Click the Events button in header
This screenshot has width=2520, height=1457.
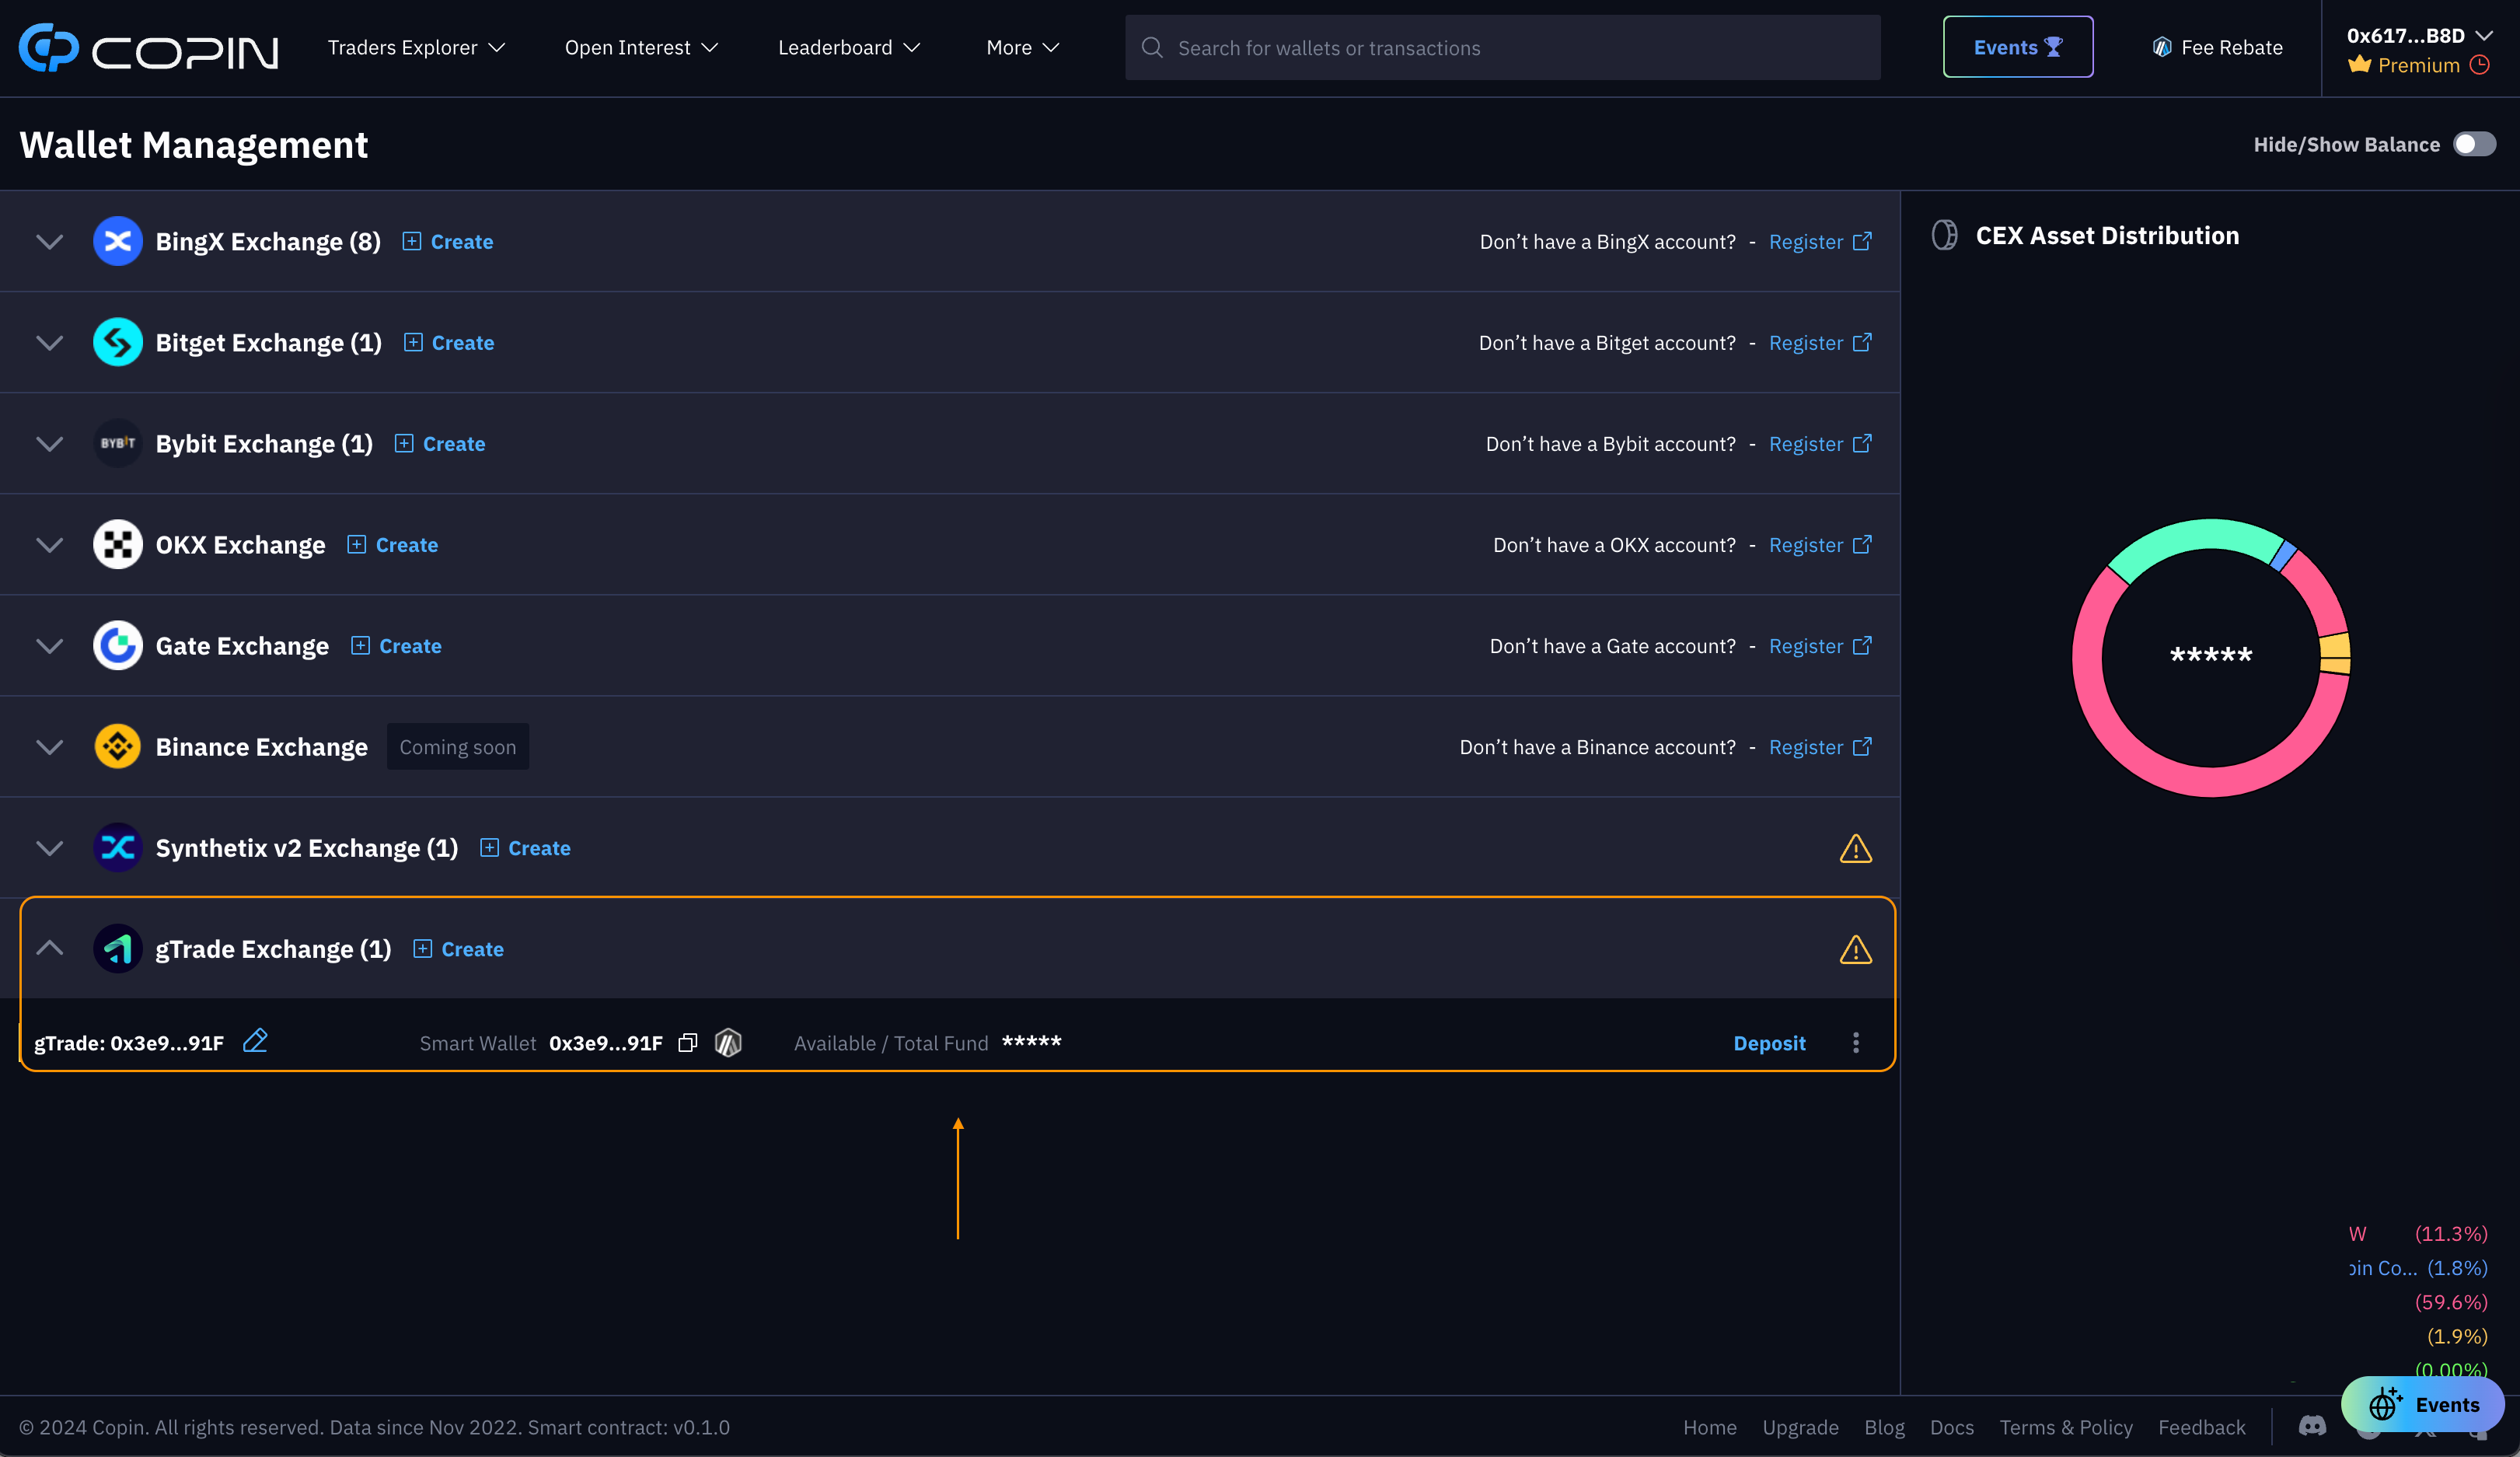pos(2018,47)
